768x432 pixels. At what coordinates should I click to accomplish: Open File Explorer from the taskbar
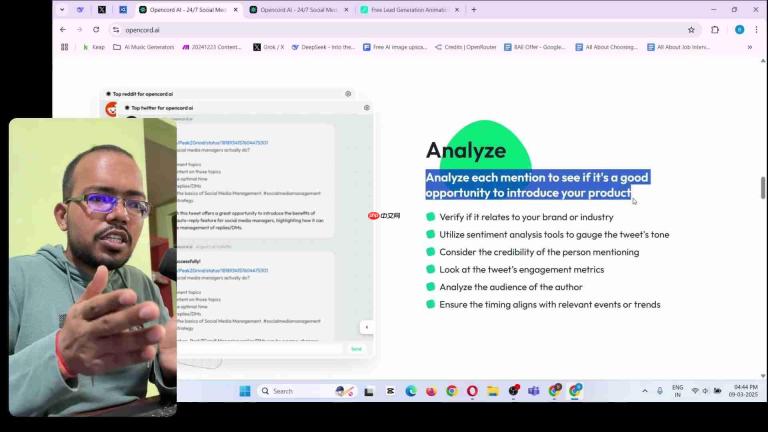493,391
